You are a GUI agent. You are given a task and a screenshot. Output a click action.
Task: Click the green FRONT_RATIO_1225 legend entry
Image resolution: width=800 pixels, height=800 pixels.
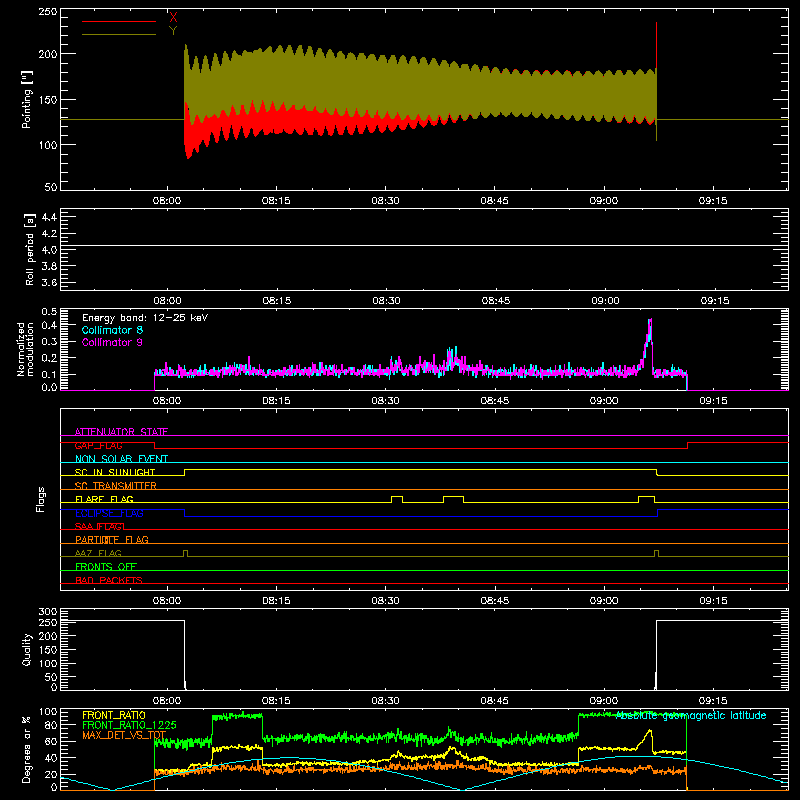tap(129, 725)
